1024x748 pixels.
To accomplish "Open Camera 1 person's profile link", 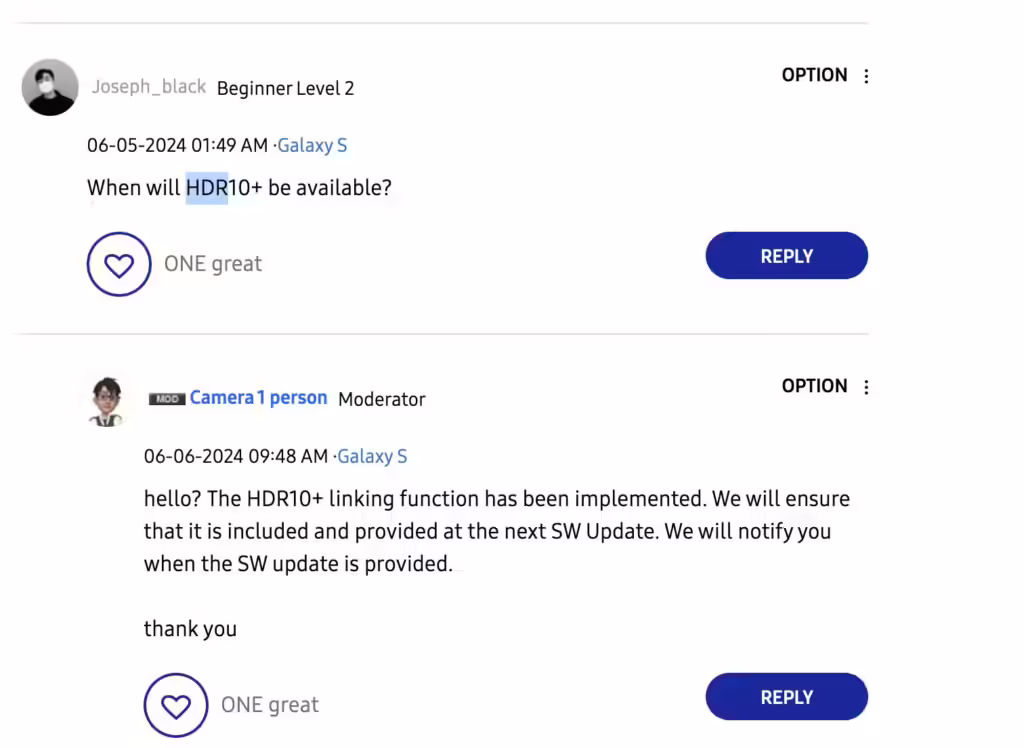I will pyautogui.click(x=258, y=398).
